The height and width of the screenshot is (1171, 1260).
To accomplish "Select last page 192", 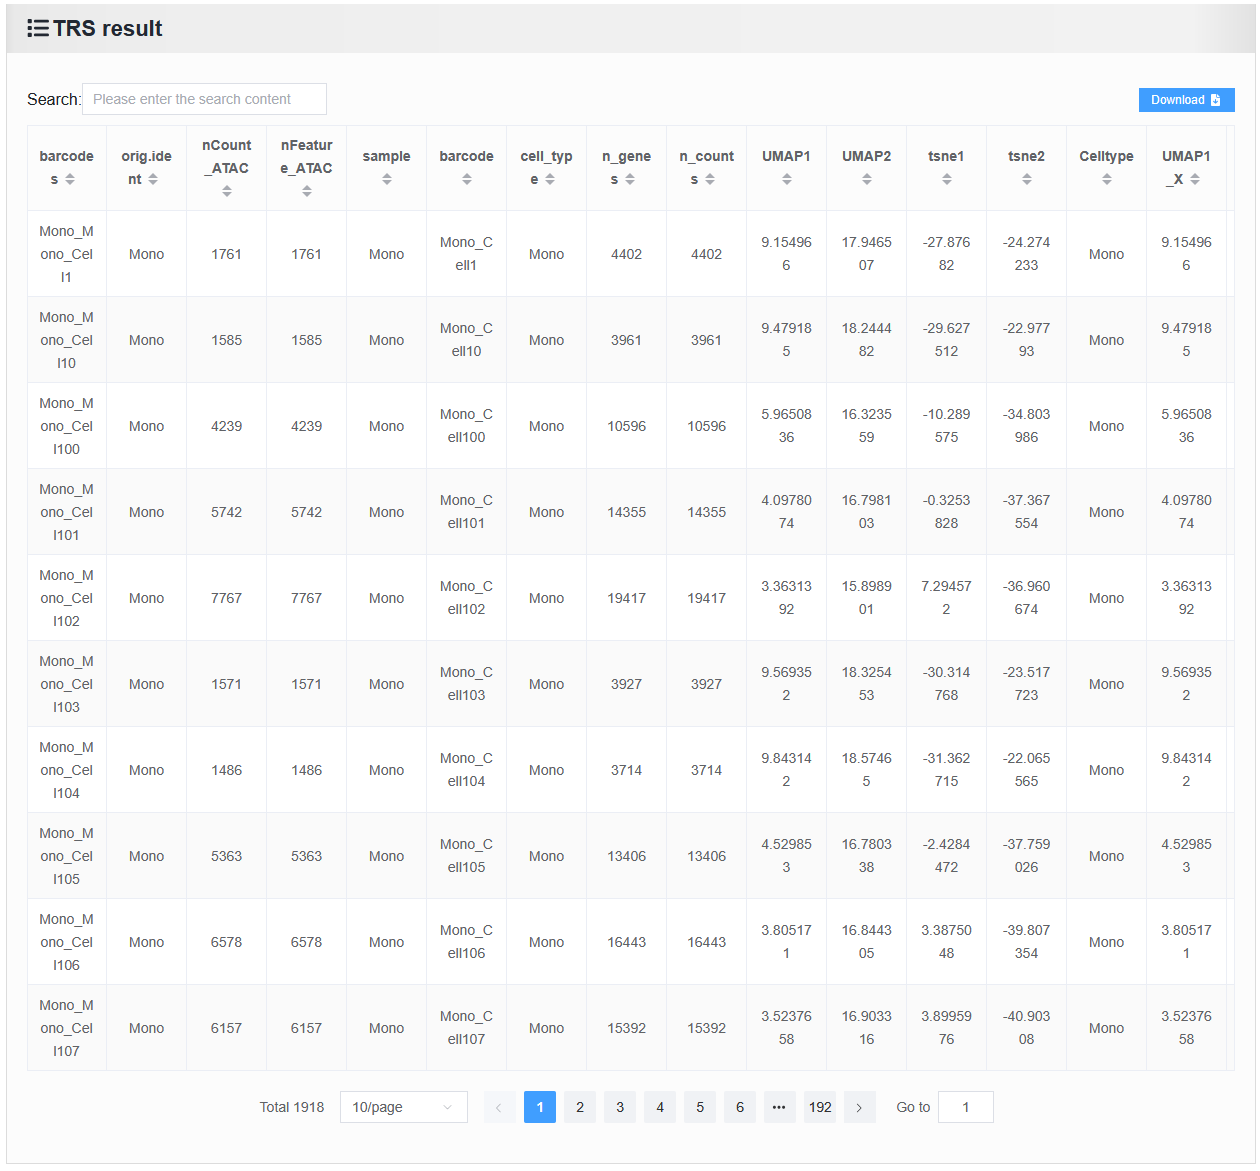I will pyautogui.click(x=820, y=1107).
